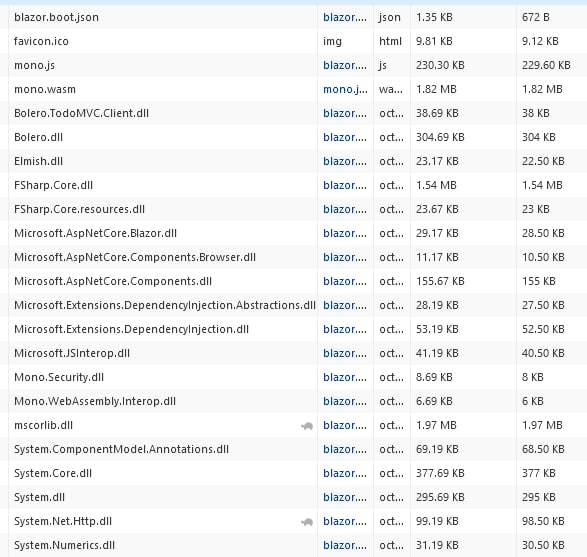Click the 38 KB size value
Screen dimensions: 587x557
coord(536,113)
